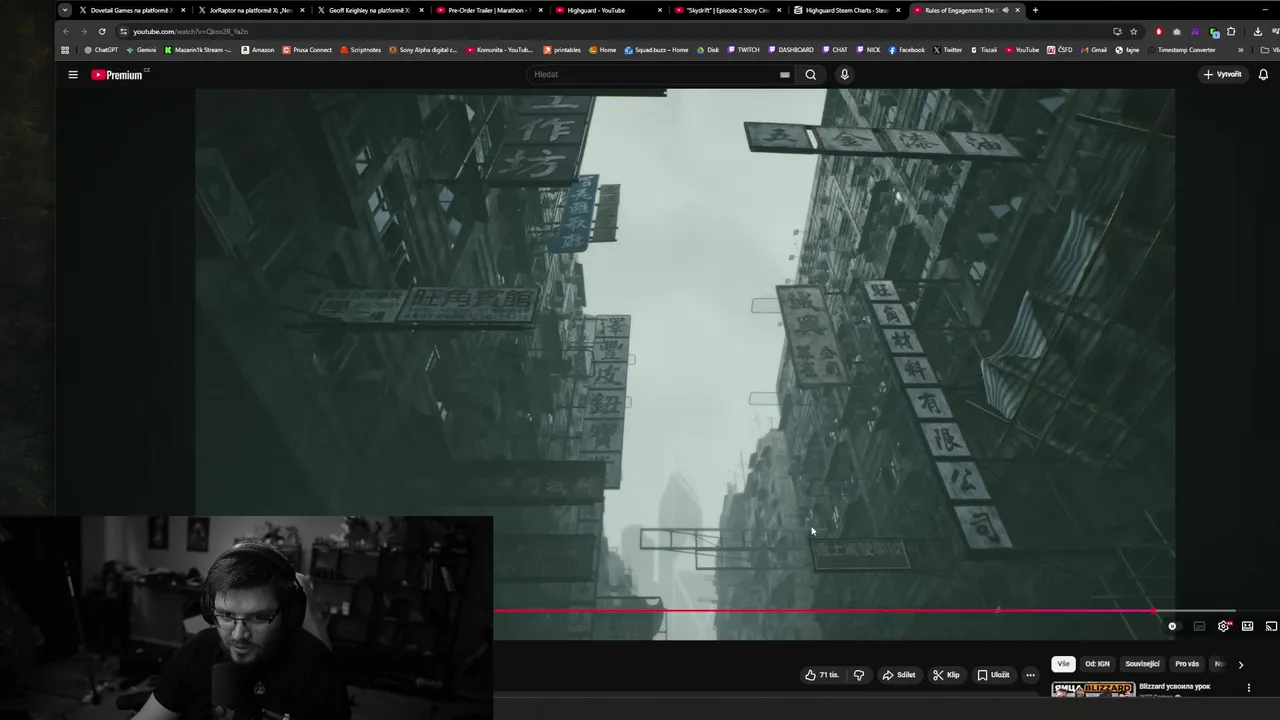
Task: Open the YouTube guide hamburger menu
Action: (x=73, y=75)
